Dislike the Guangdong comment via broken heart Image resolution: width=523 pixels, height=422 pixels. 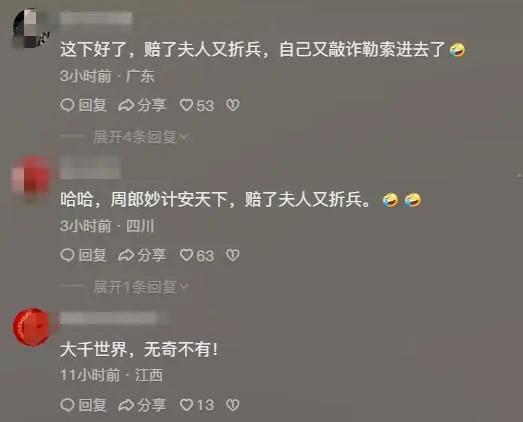click(233, 105)
